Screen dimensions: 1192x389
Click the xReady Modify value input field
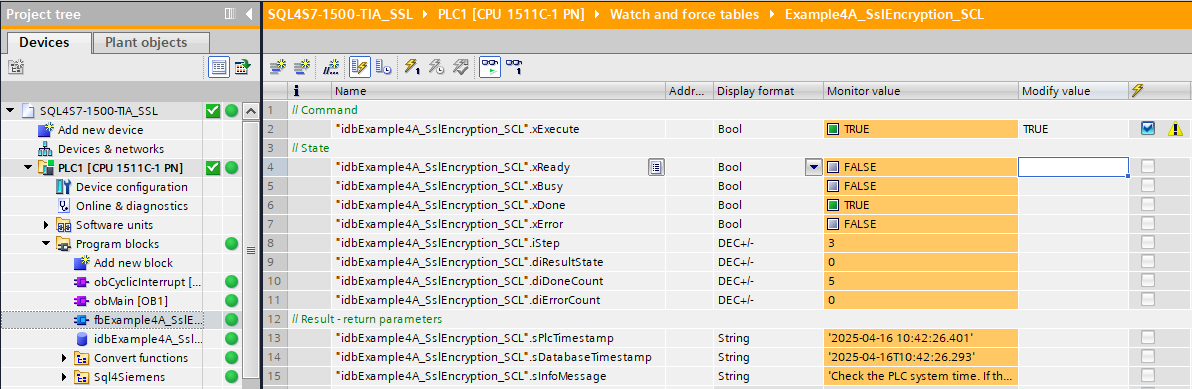click(1073, 167)
